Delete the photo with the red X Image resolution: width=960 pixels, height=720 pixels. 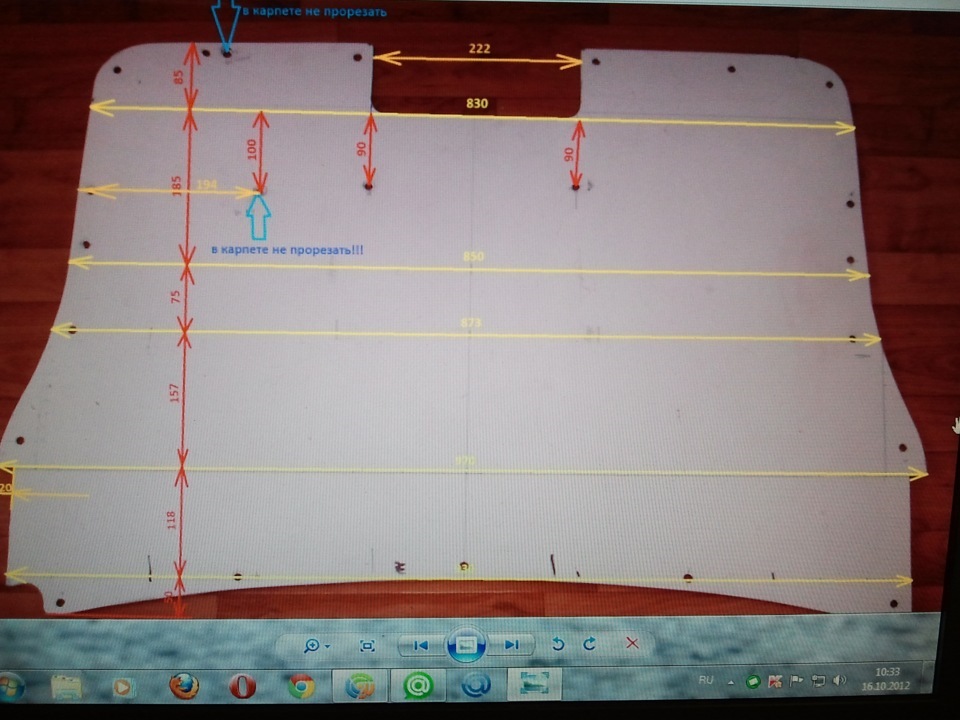click(x=632, y=643)
